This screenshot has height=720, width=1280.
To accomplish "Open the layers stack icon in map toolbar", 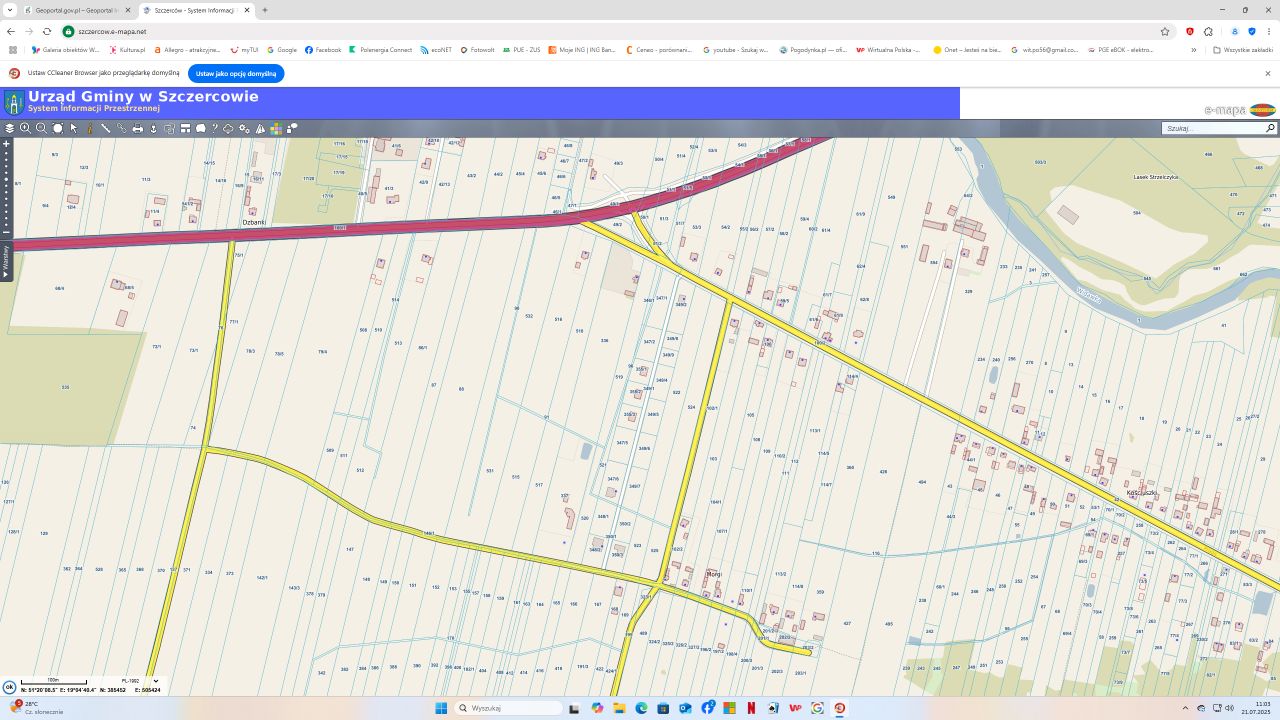I will [x=9, y=128].
